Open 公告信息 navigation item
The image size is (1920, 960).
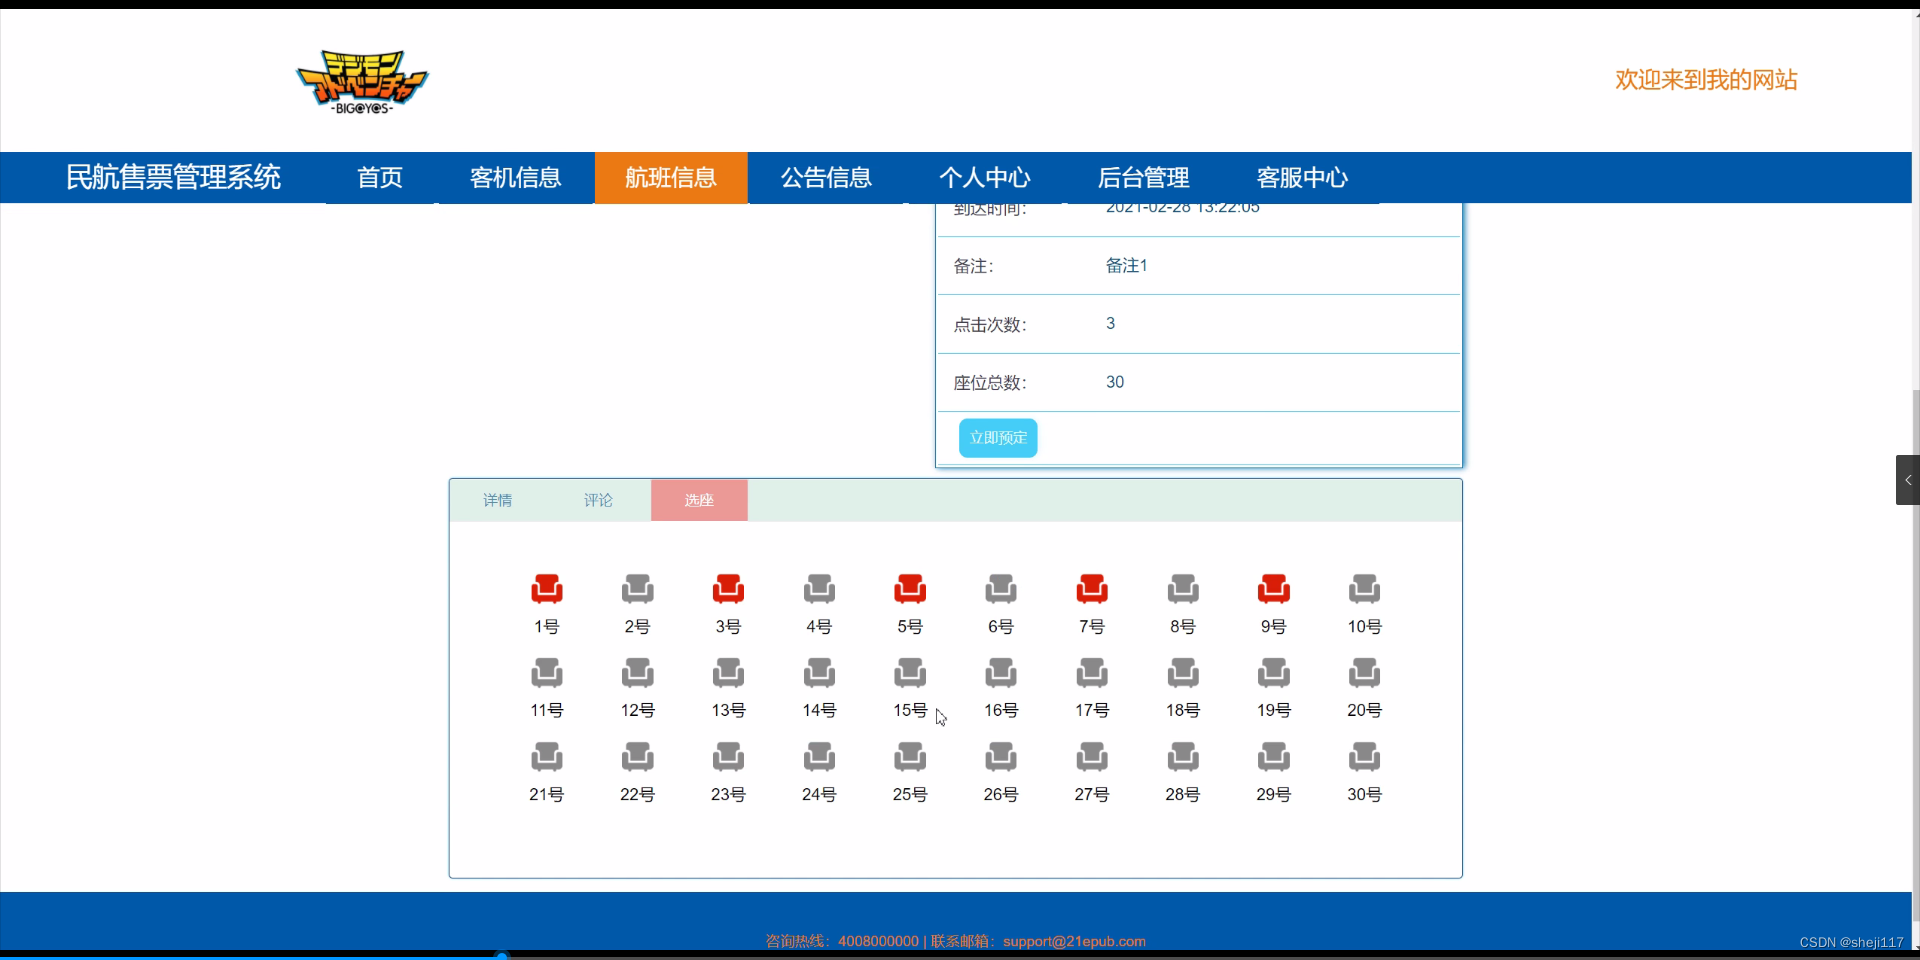827,178
